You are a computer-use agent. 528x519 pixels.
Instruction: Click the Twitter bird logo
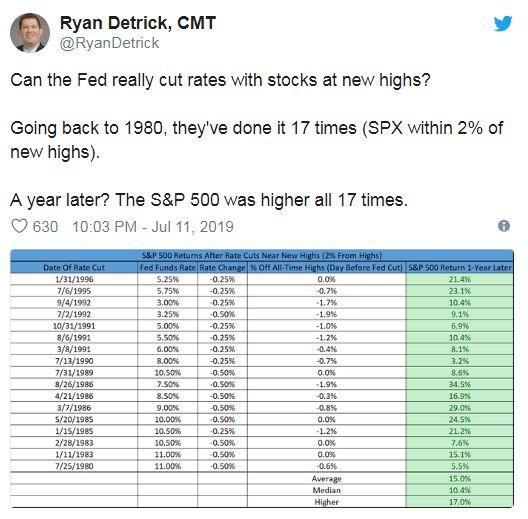503,23
